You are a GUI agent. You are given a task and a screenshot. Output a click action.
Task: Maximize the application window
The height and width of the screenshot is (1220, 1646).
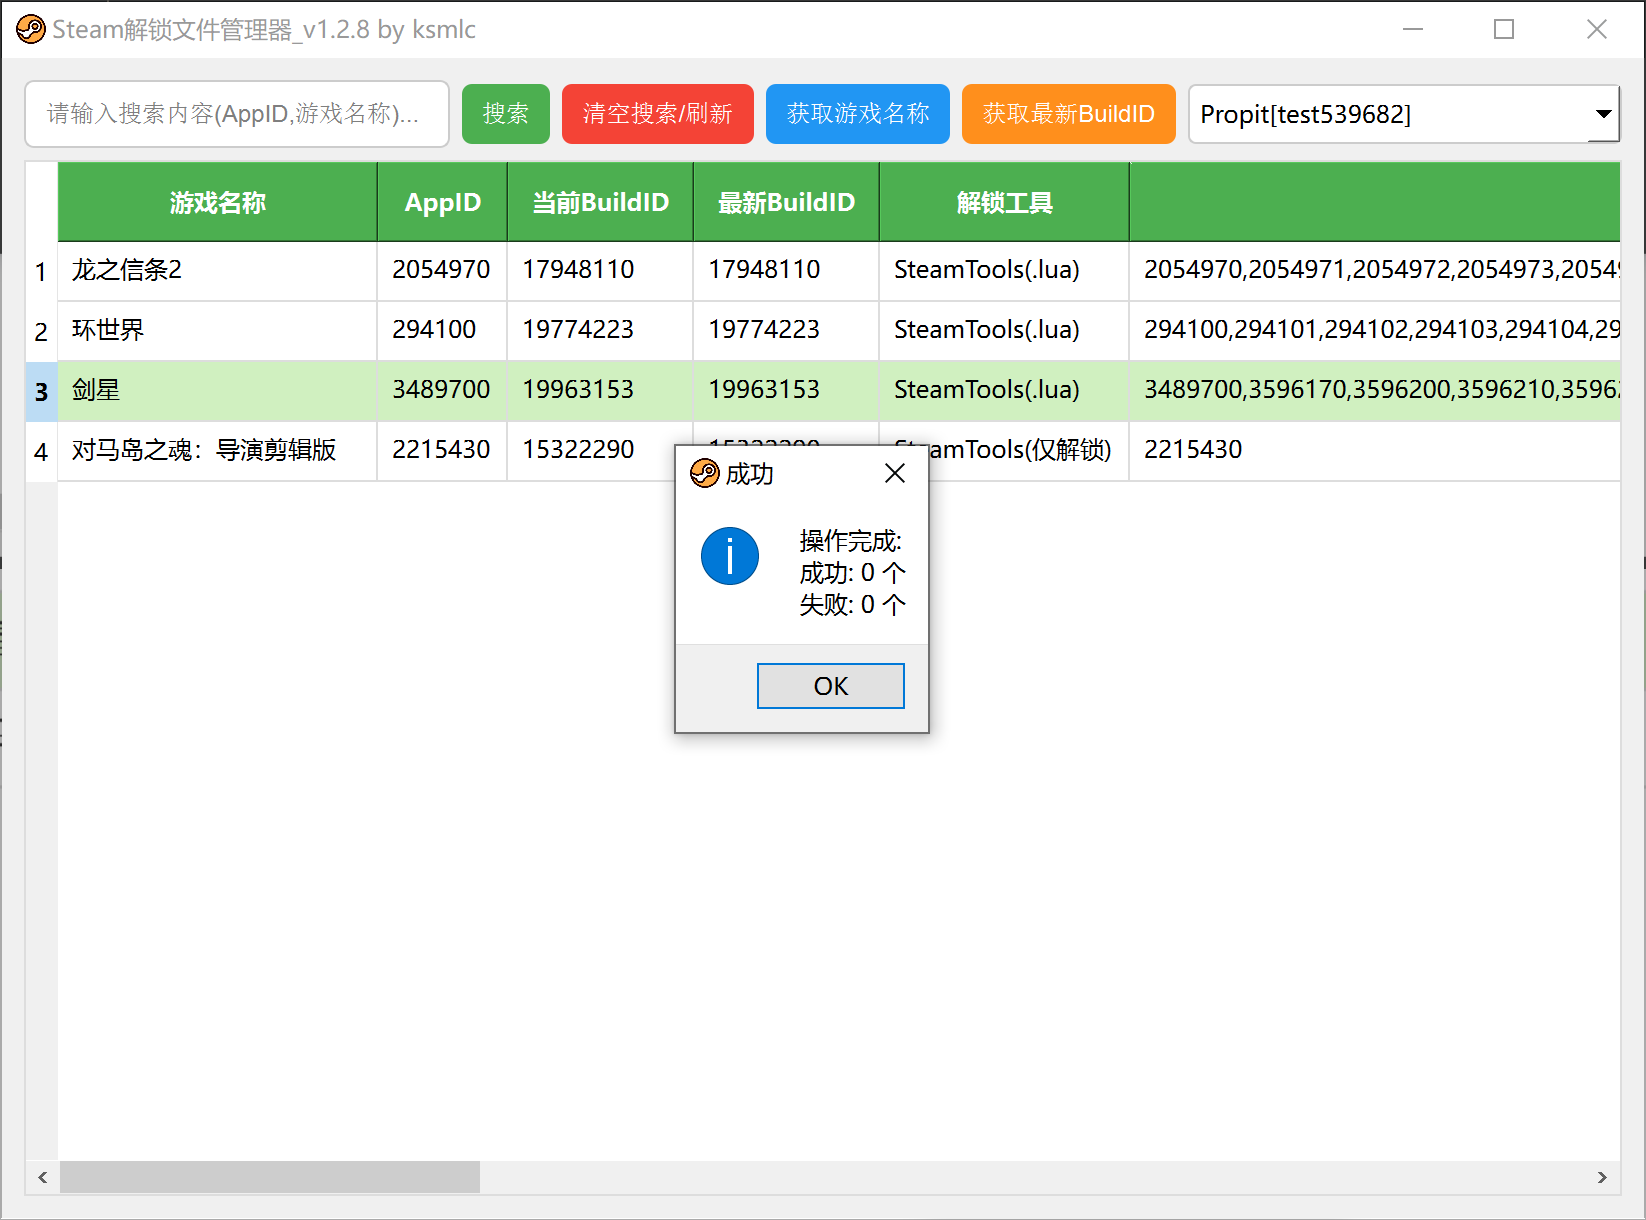[1503, 30]
